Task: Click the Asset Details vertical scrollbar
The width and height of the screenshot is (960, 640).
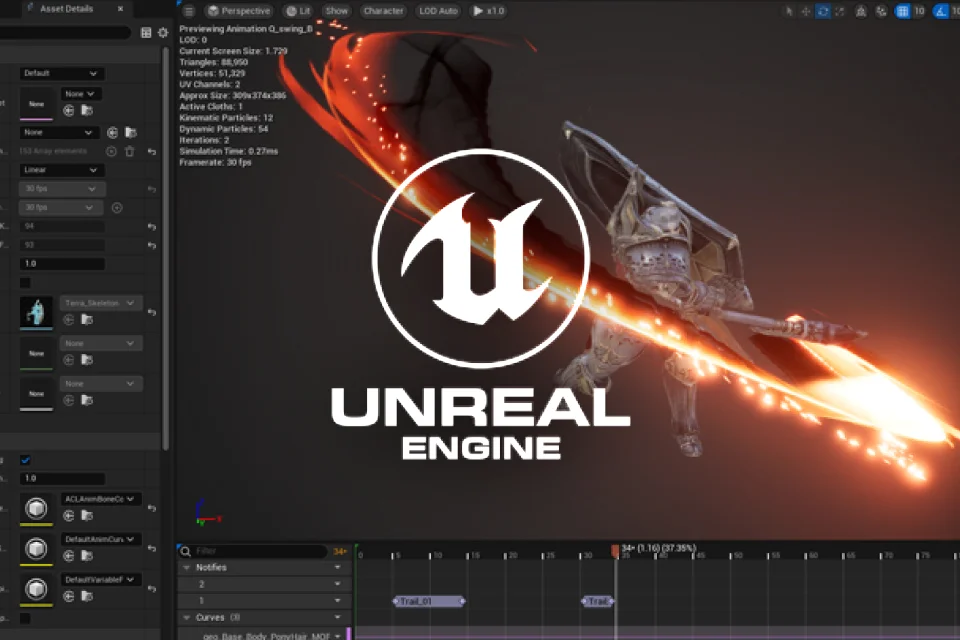Action: click(x=165, y=248)
